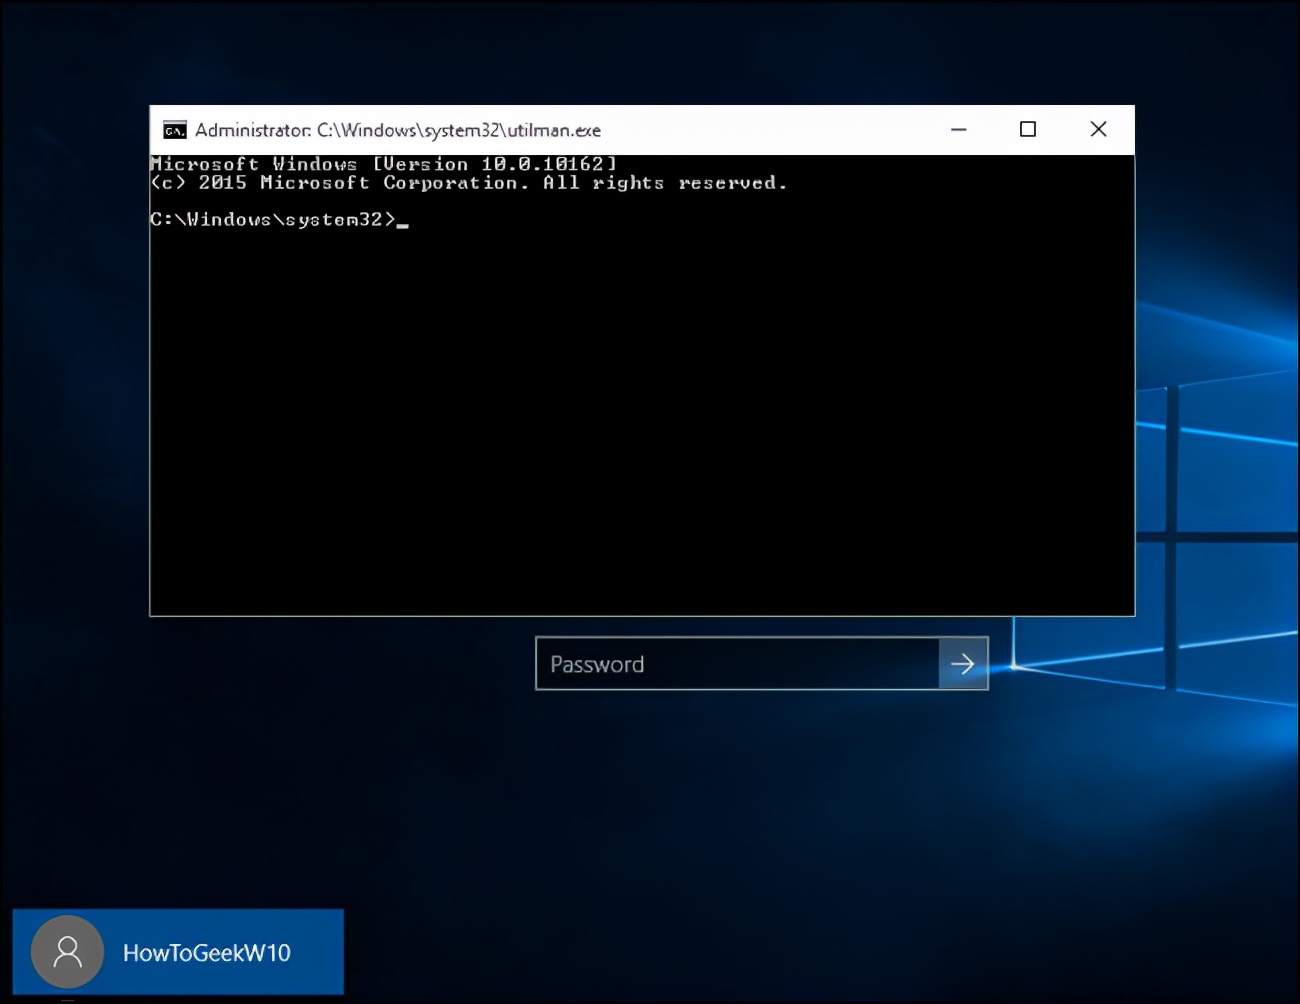1300x1004 pixels.
Task: Minimize the Command Prompt window
Action: (x=958, y=129)
